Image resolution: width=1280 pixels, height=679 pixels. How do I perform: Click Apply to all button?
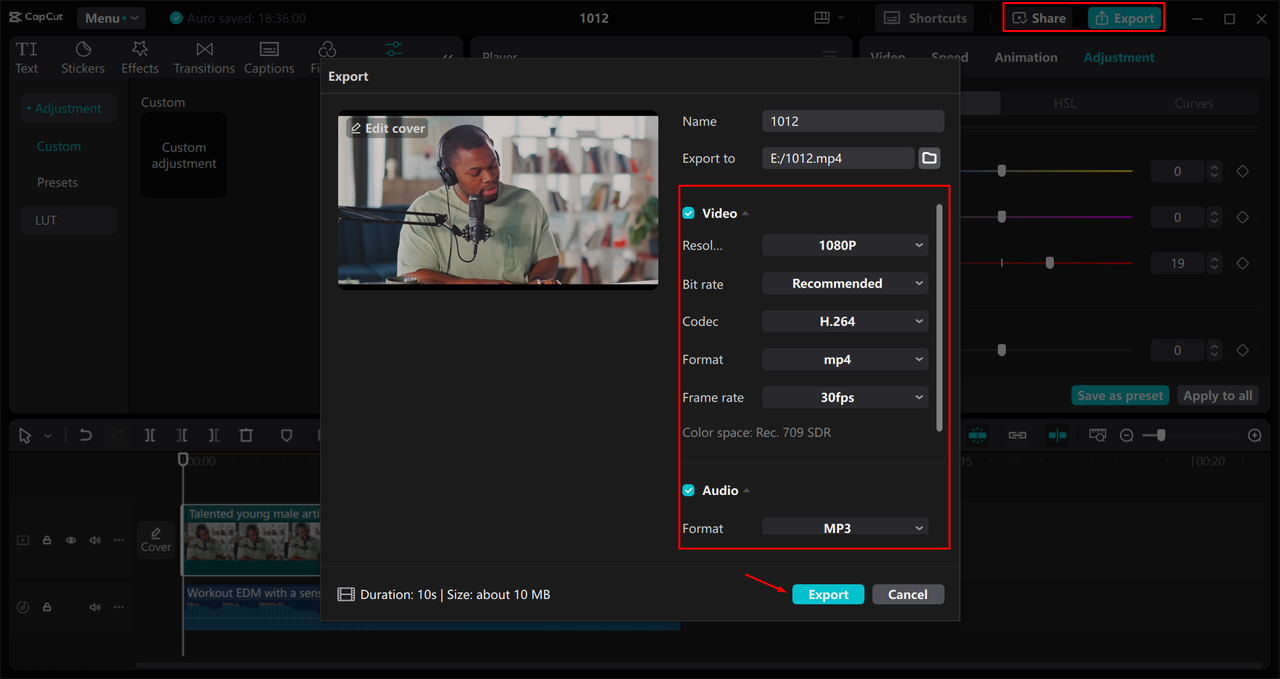(x=1217, y=395)
